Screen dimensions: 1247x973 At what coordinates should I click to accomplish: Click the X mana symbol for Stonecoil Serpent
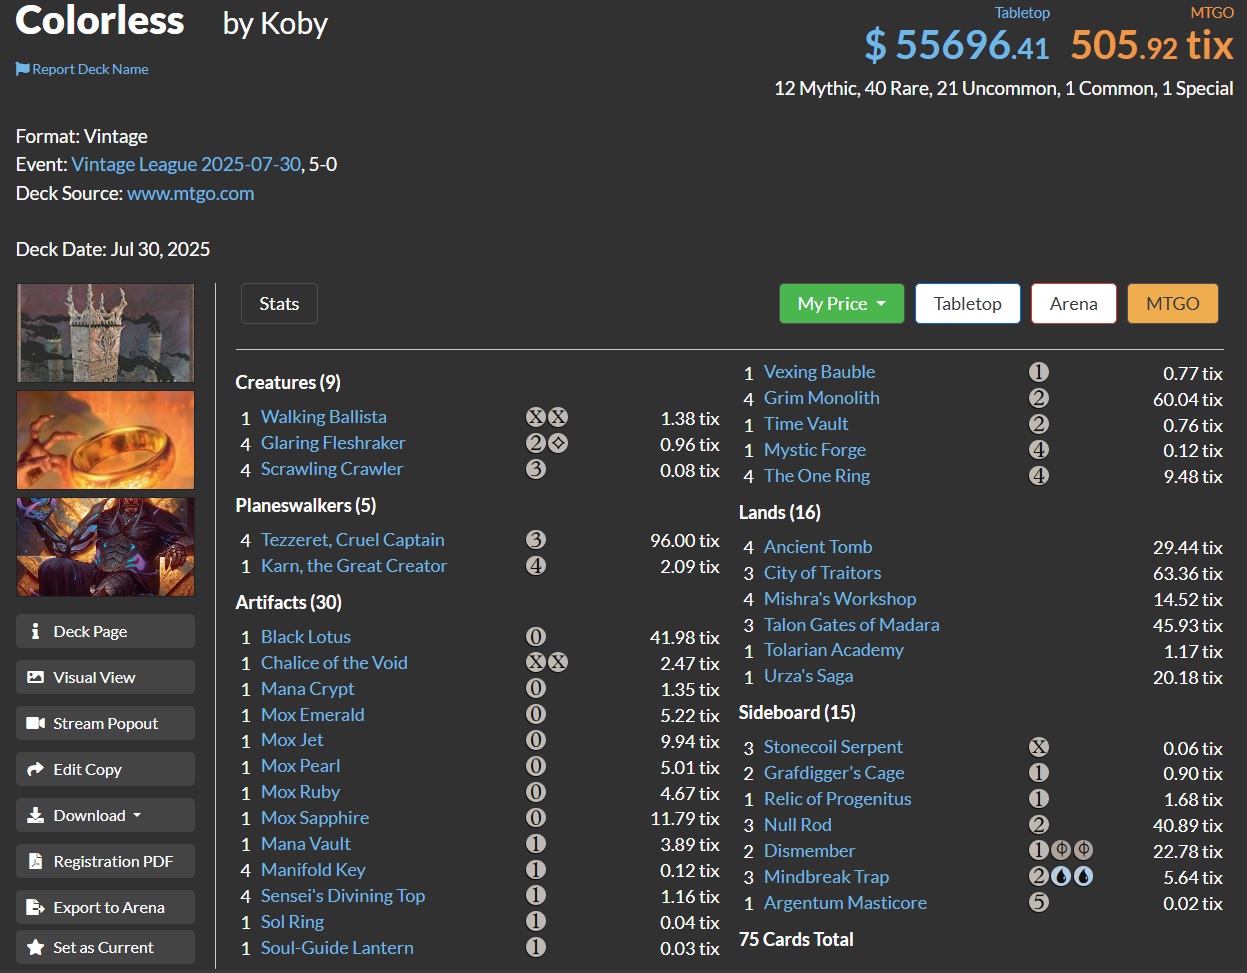click(x=1039, y=747)
